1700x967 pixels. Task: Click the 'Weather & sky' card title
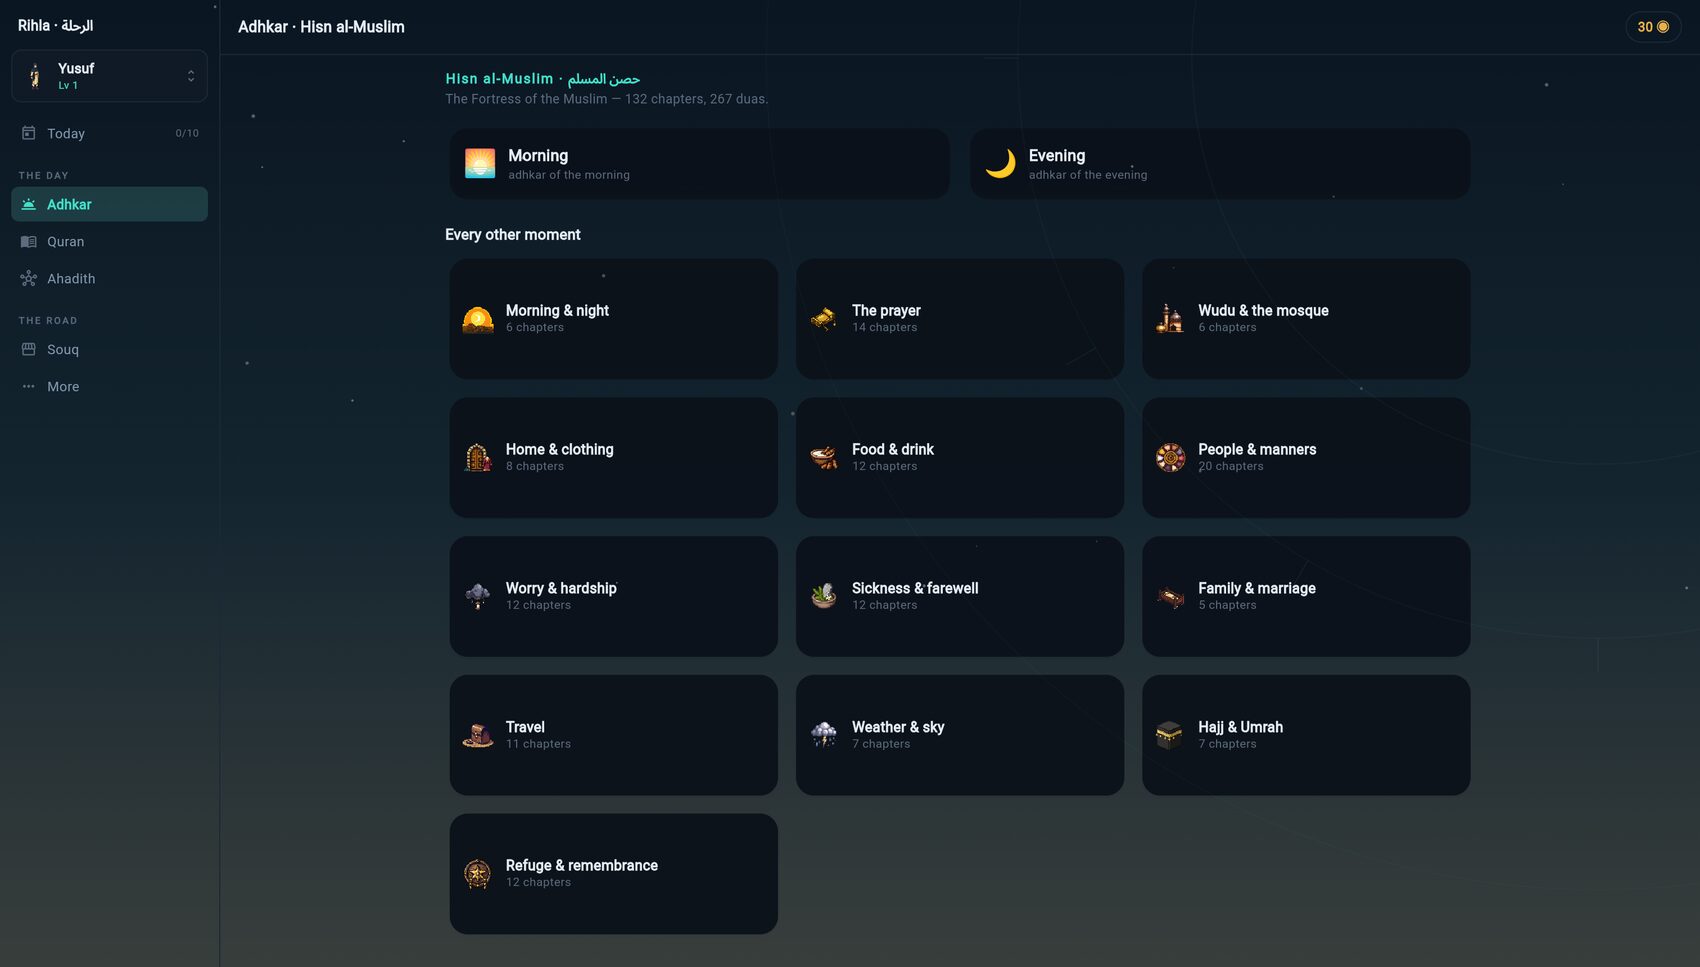[898, 727]
